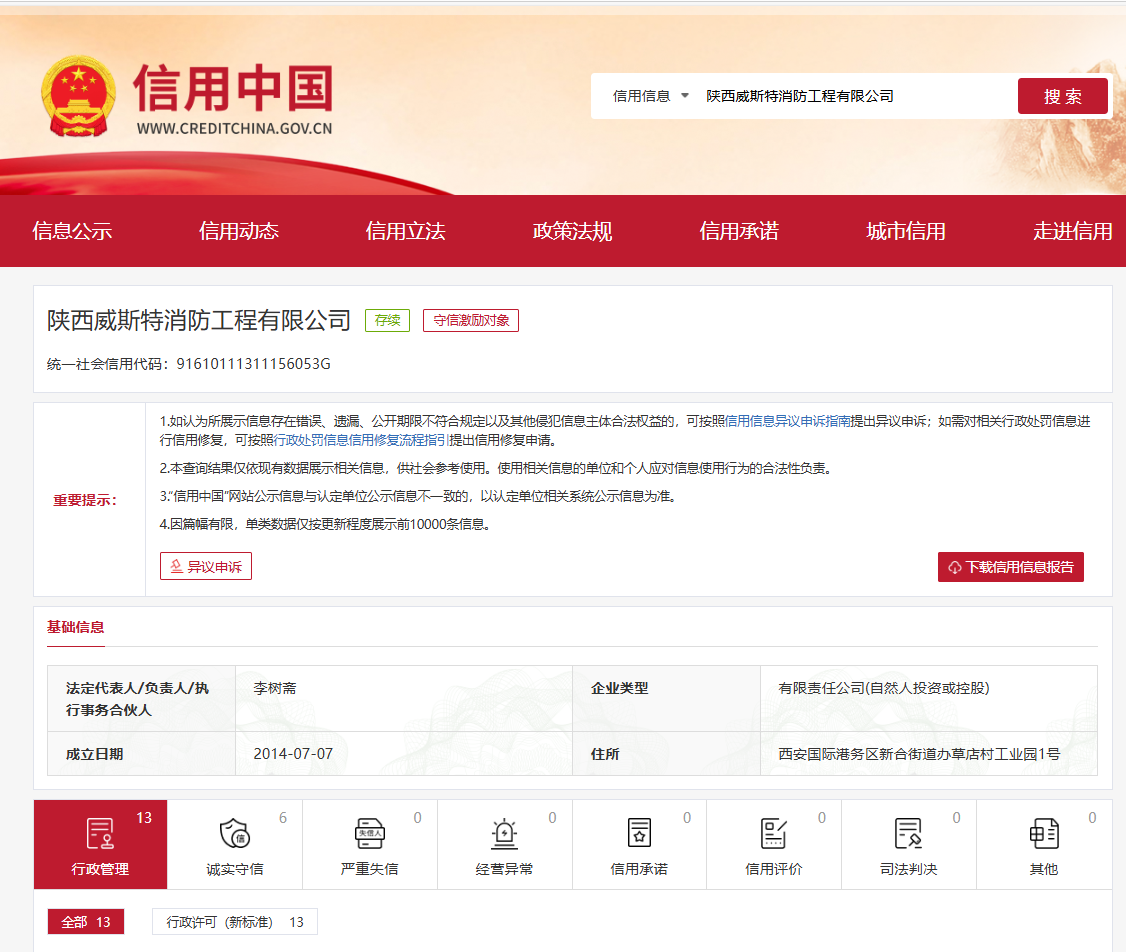
Task: Open the 信用信息异议申诉指南 link
Action: pos(787,421)
